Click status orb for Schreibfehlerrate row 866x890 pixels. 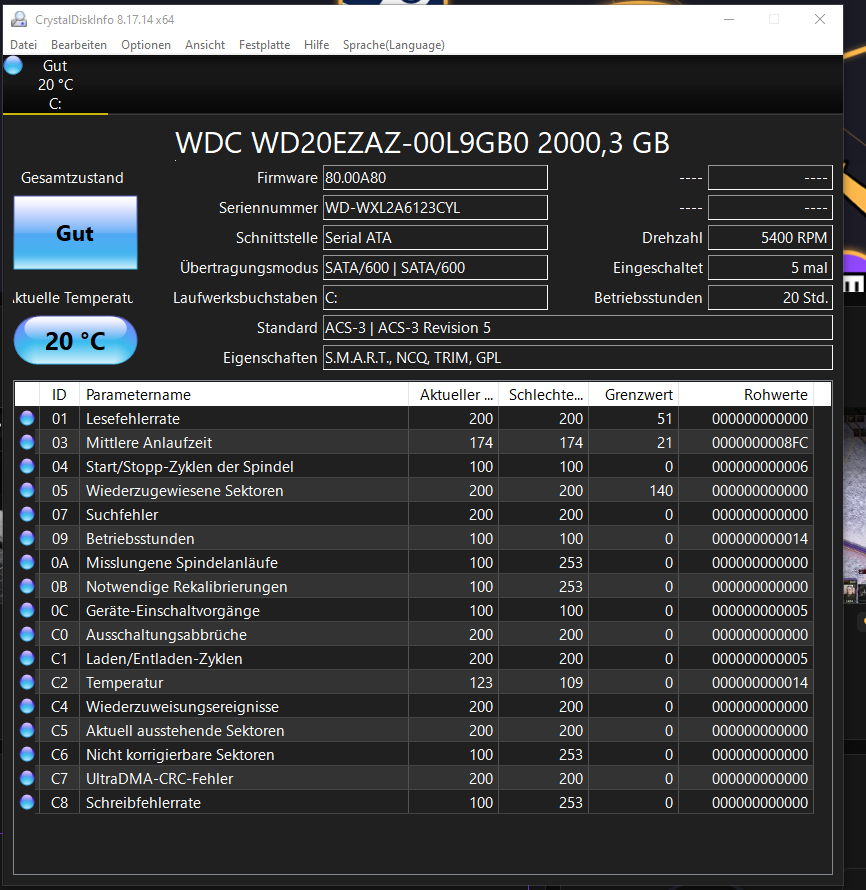[27, 802]
